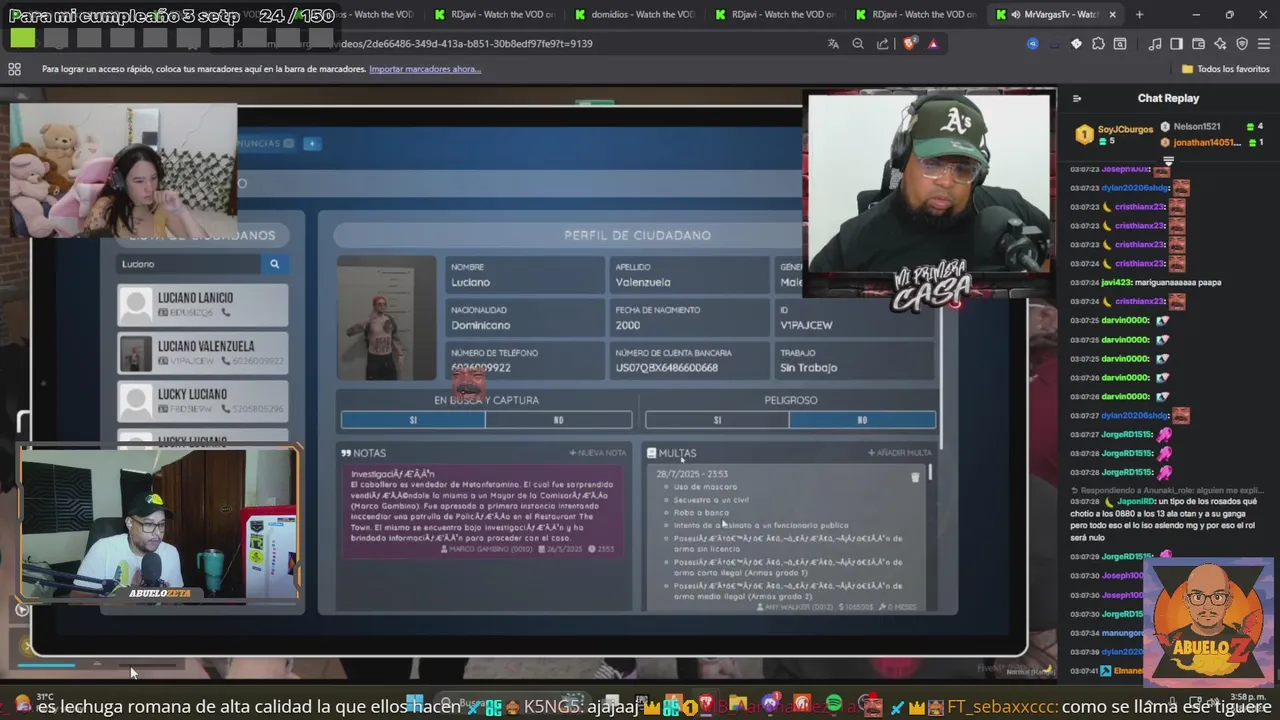Close the MrVargasTv tab

coord(1112,15)
